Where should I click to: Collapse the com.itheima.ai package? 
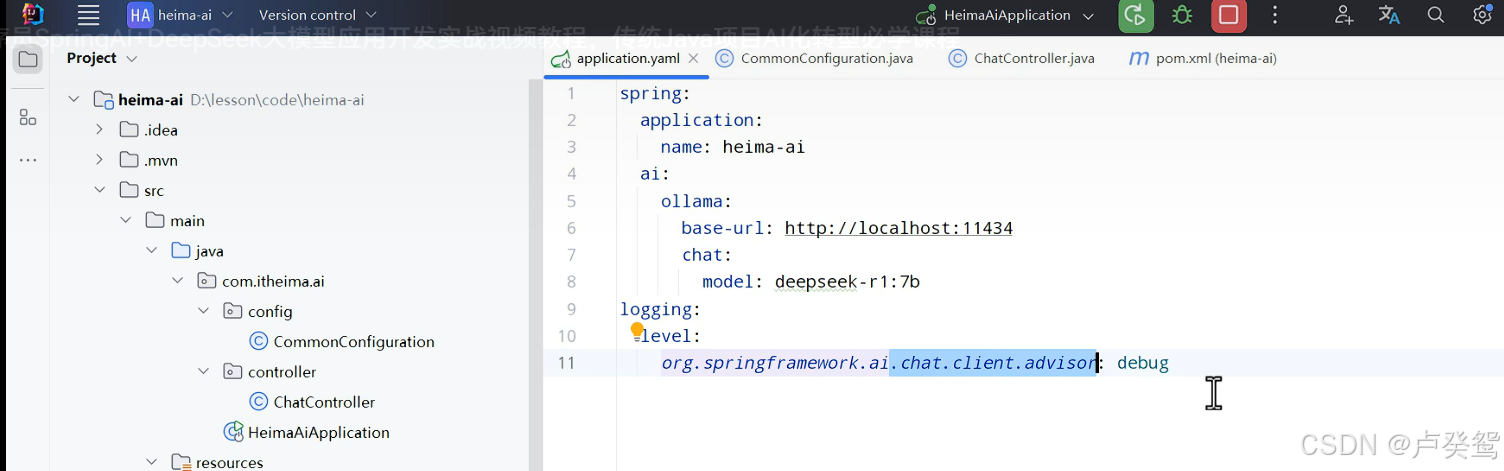(177, 281)
